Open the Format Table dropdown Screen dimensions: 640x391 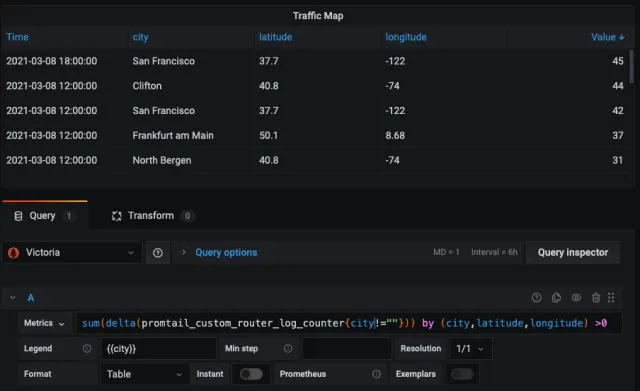pos(144,374)
